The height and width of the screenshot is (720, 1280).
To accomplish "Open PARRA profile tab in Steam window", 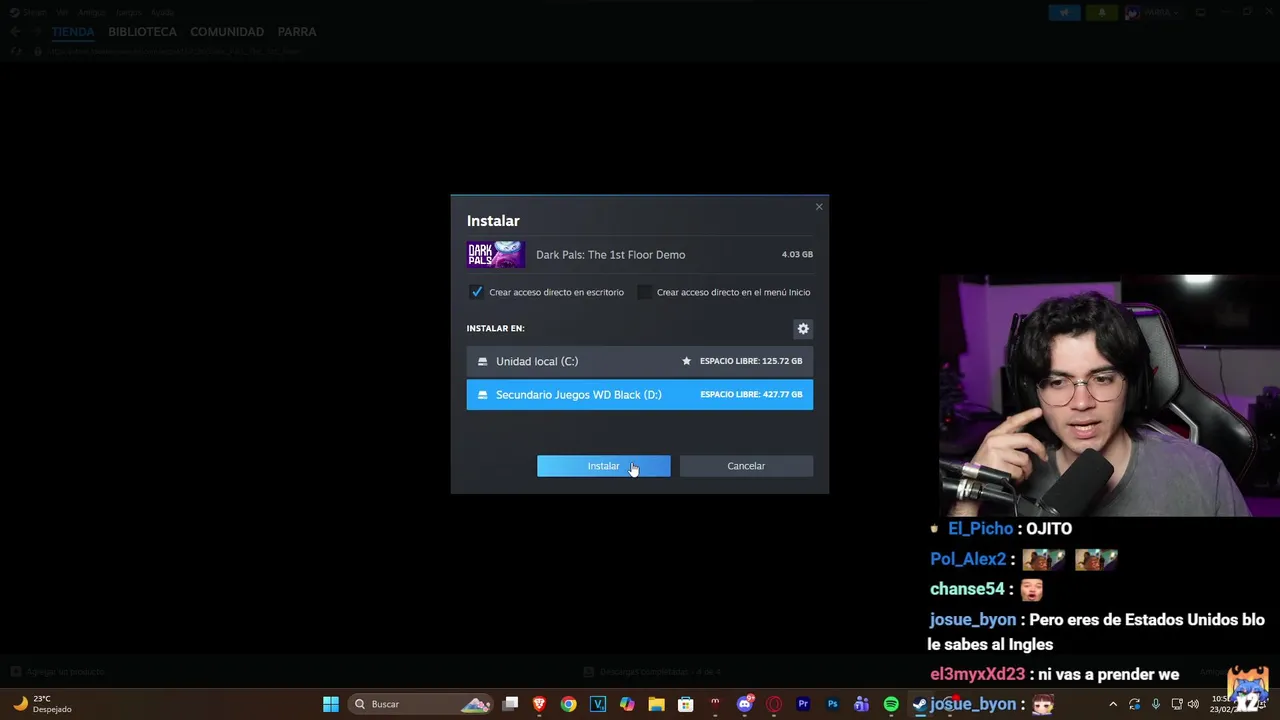I will (297, 32).
